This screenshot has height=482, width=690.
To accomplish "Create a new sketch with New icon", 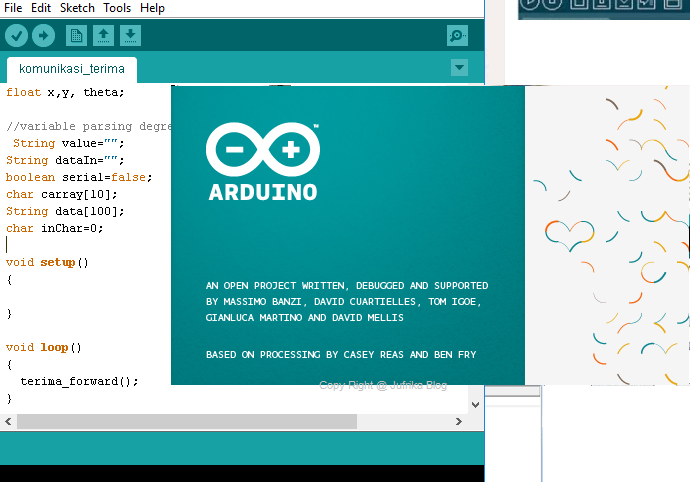I will (76, 36).
